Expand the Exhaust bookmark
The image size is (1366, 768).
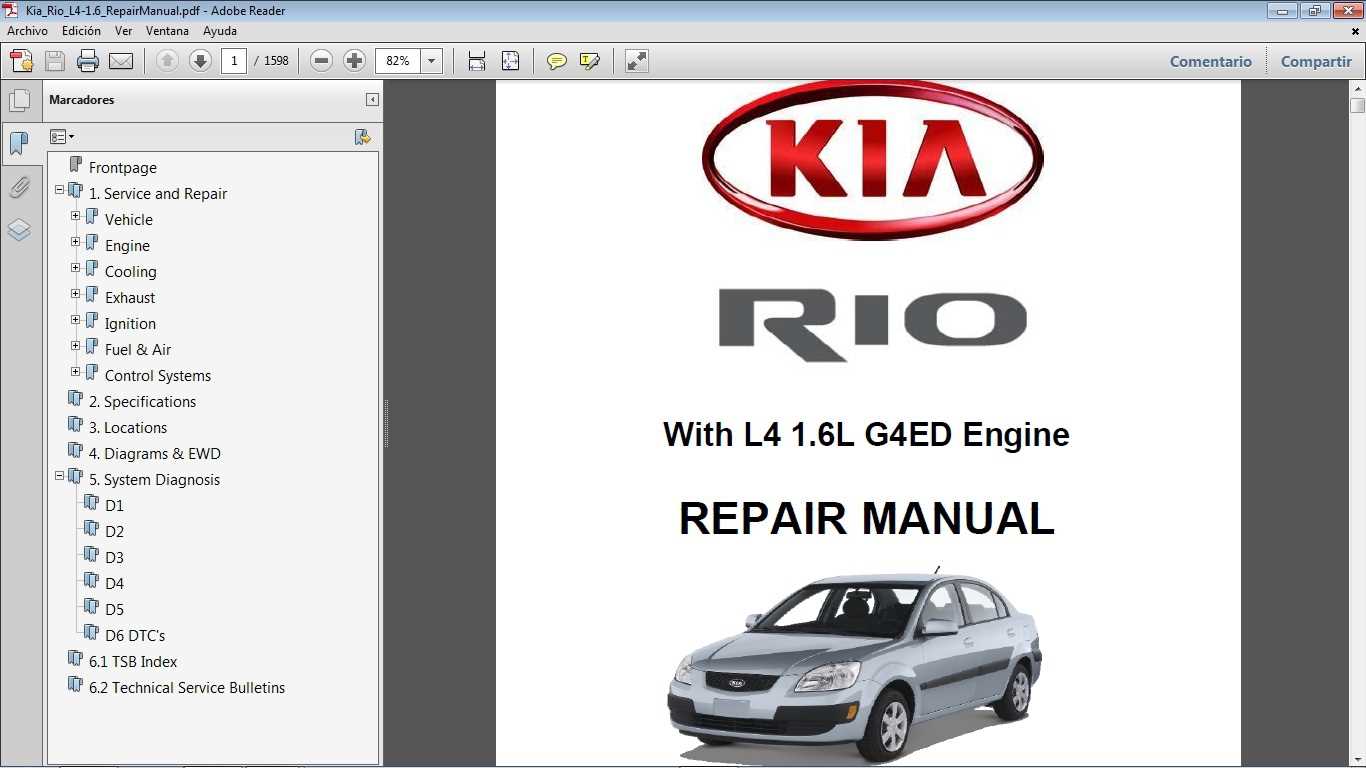(76, 293)
